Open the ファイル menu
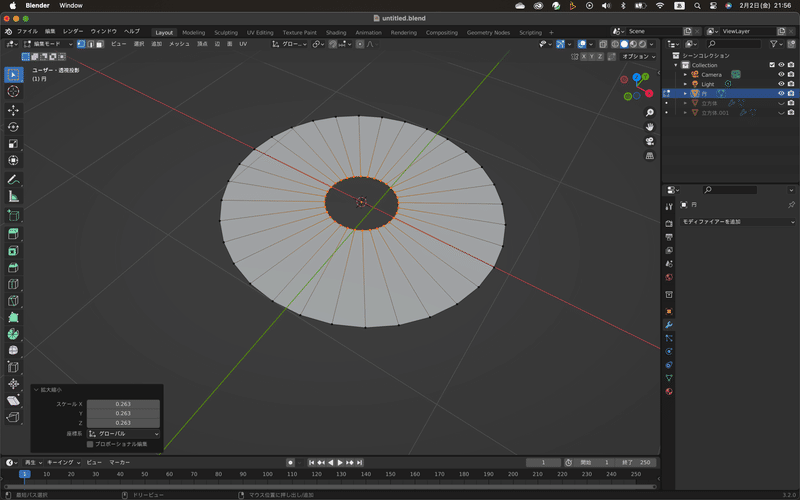Viewport: 800px width, 500px height. click(28, 31)
